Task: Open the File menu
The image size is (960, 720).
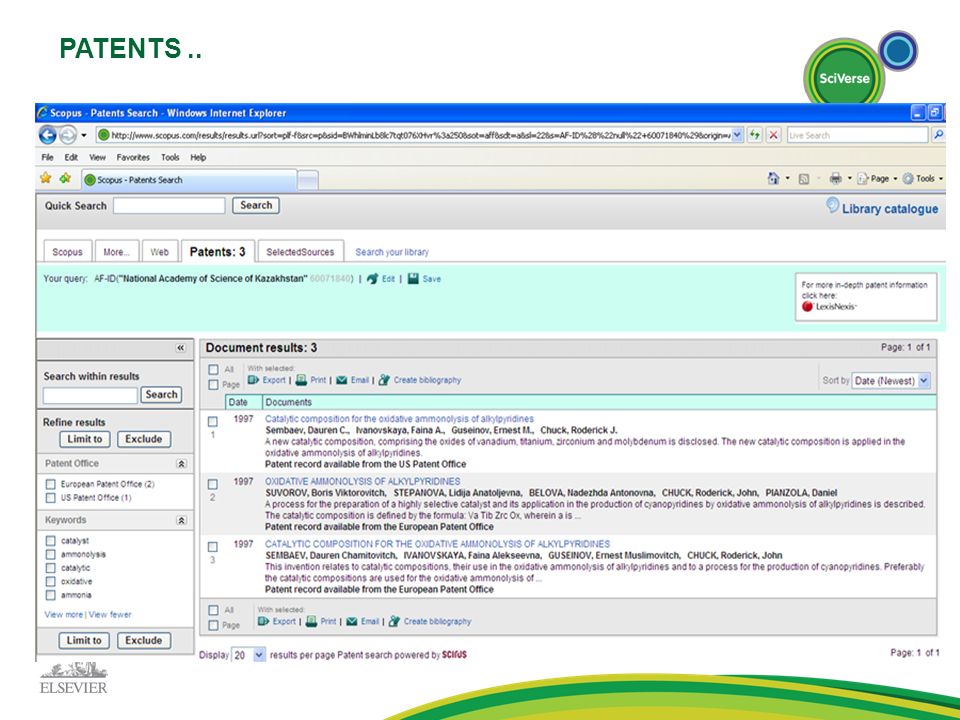Action: pyautogui.click(x=47, y=157)
